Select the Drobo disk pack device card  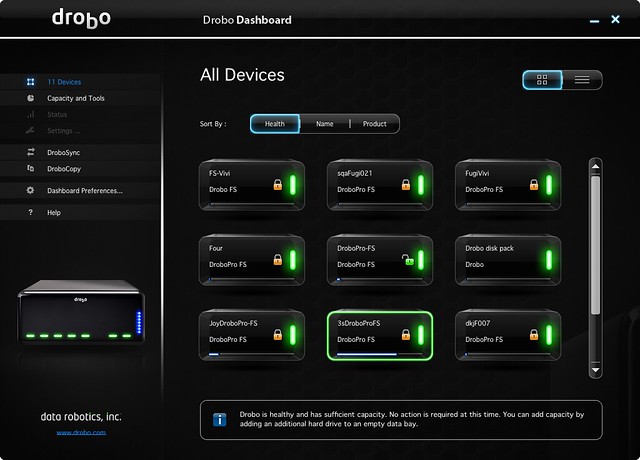coord(508,260)
